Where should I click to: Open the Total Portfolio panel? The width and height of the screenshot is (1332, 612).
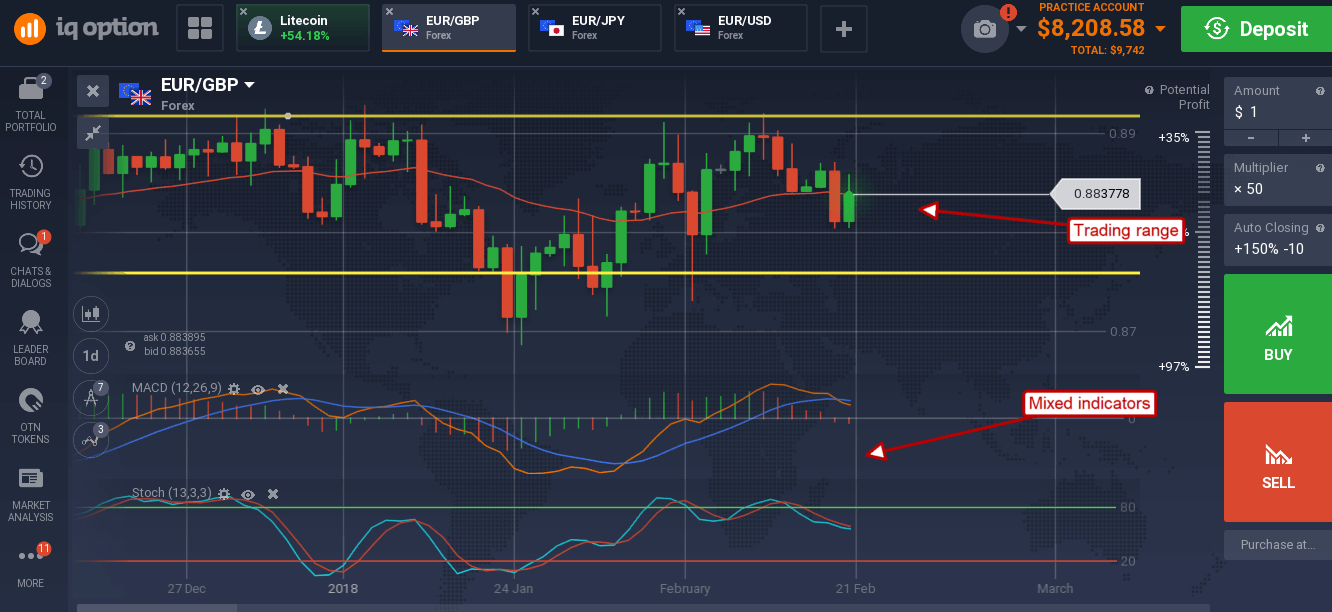coord(30,104)
